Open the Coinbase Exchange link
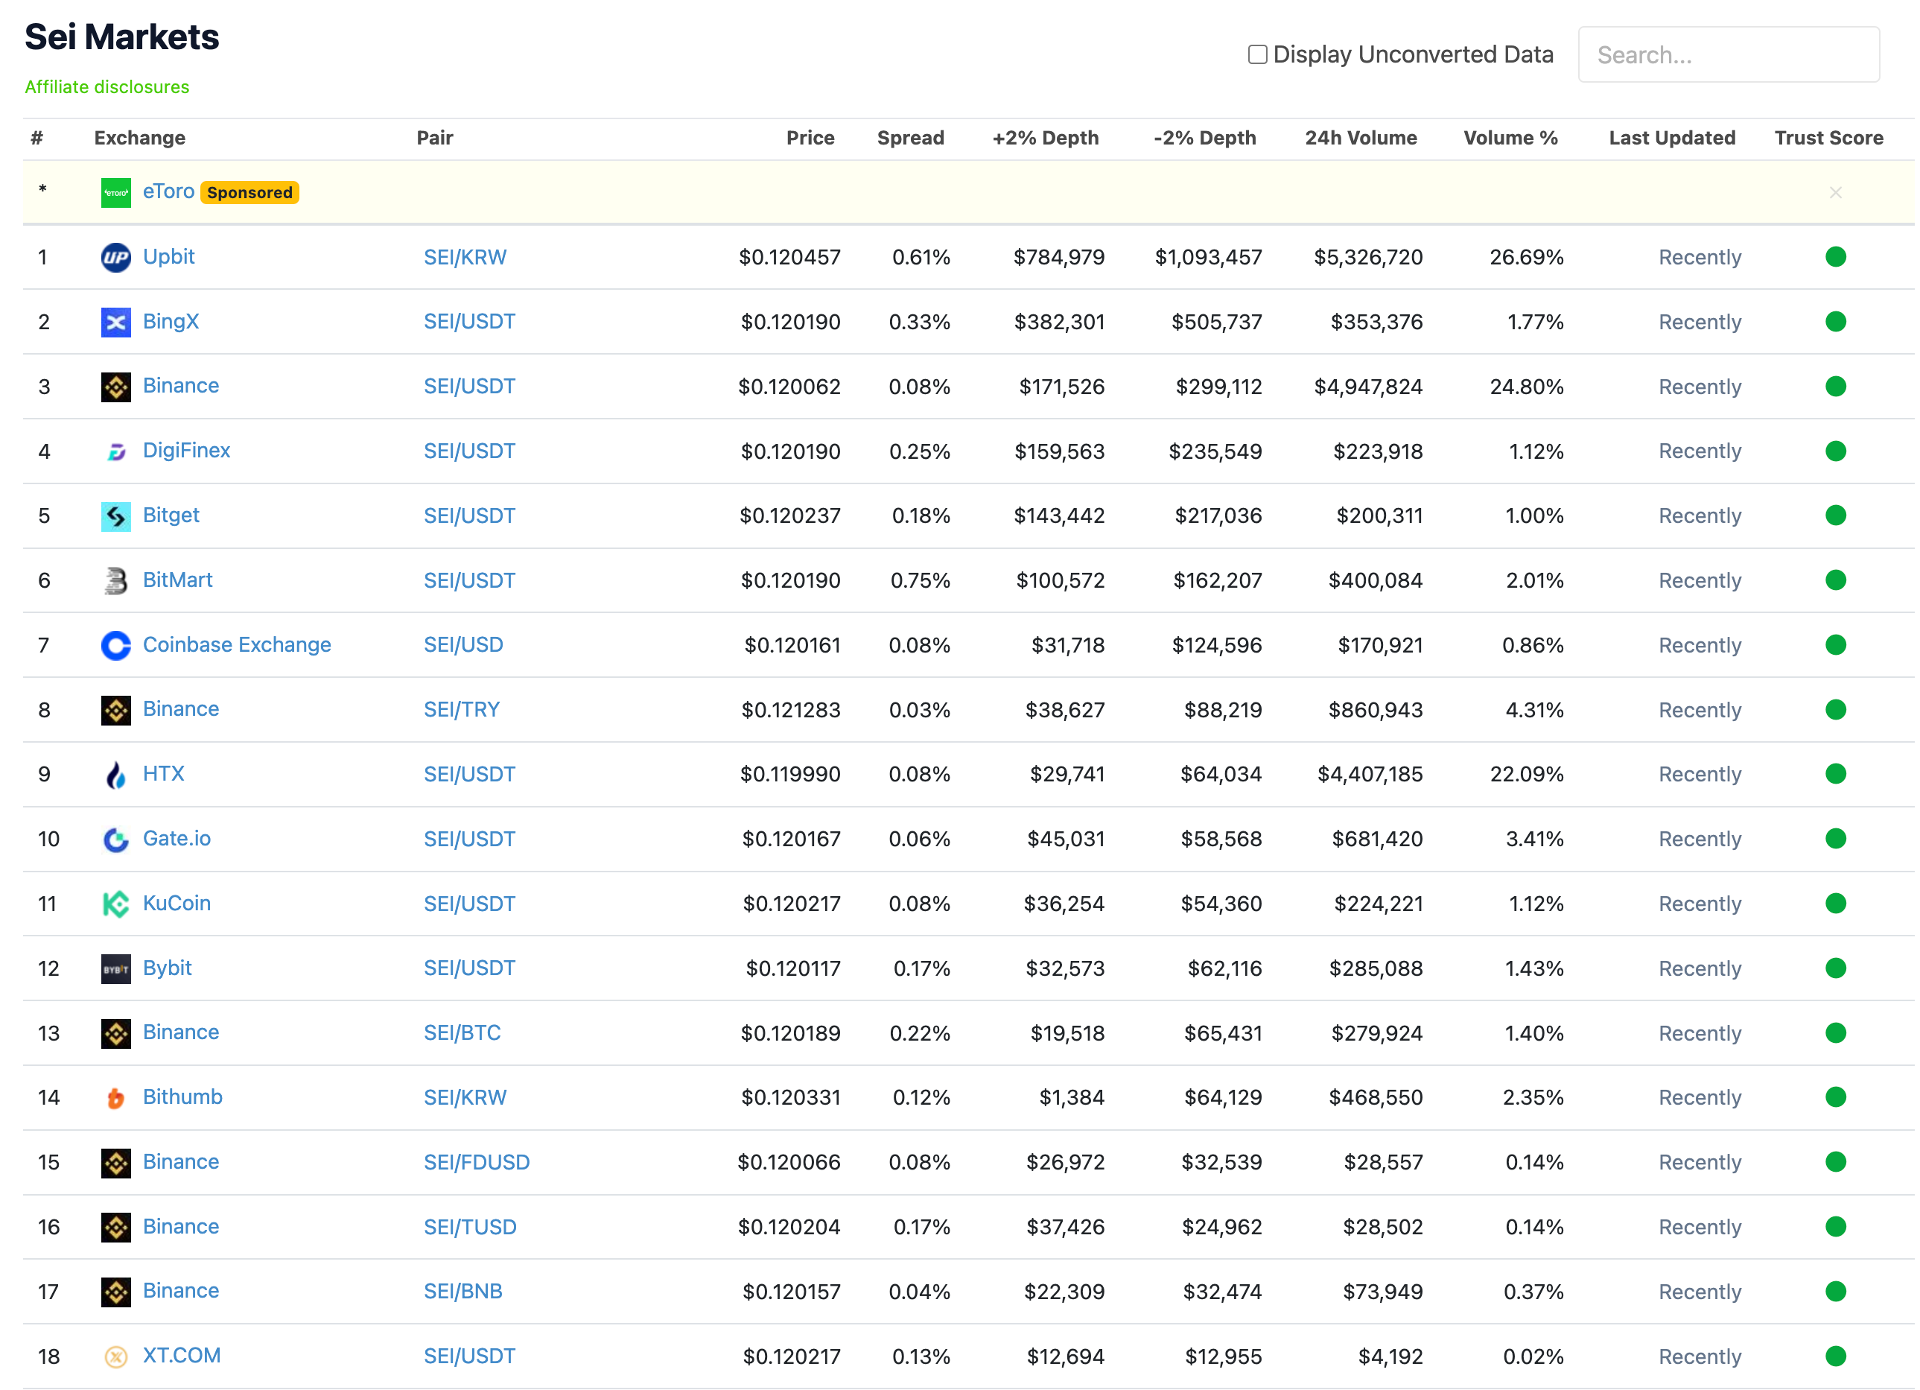Screen dimensions: 1920x1390 click(237, 644)
